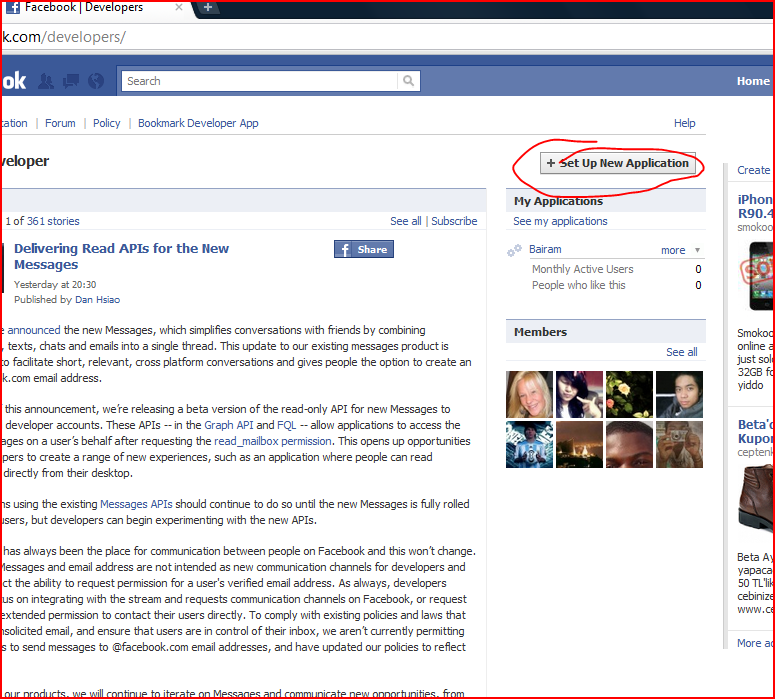Expand the 'more' dropdown for Bairam
This screenshot has height=699, width=775.
pos(673,250)
